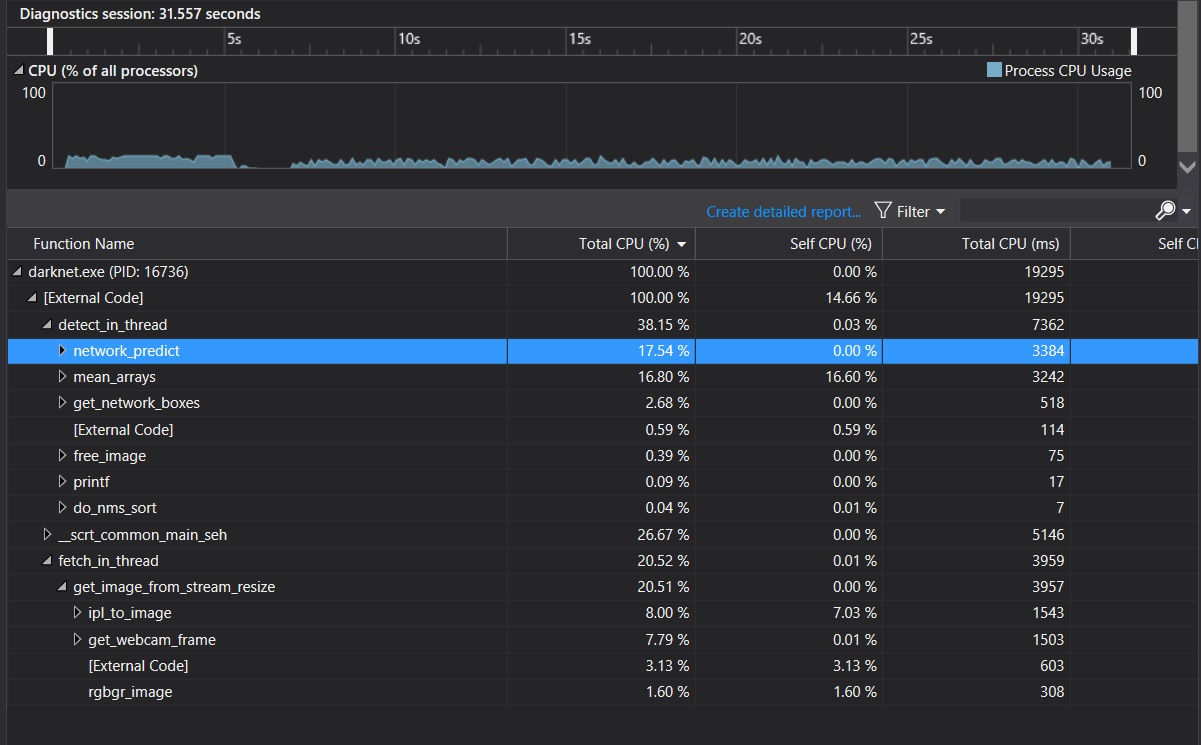Collapse top-level External Code node

(x=32, y=298)
